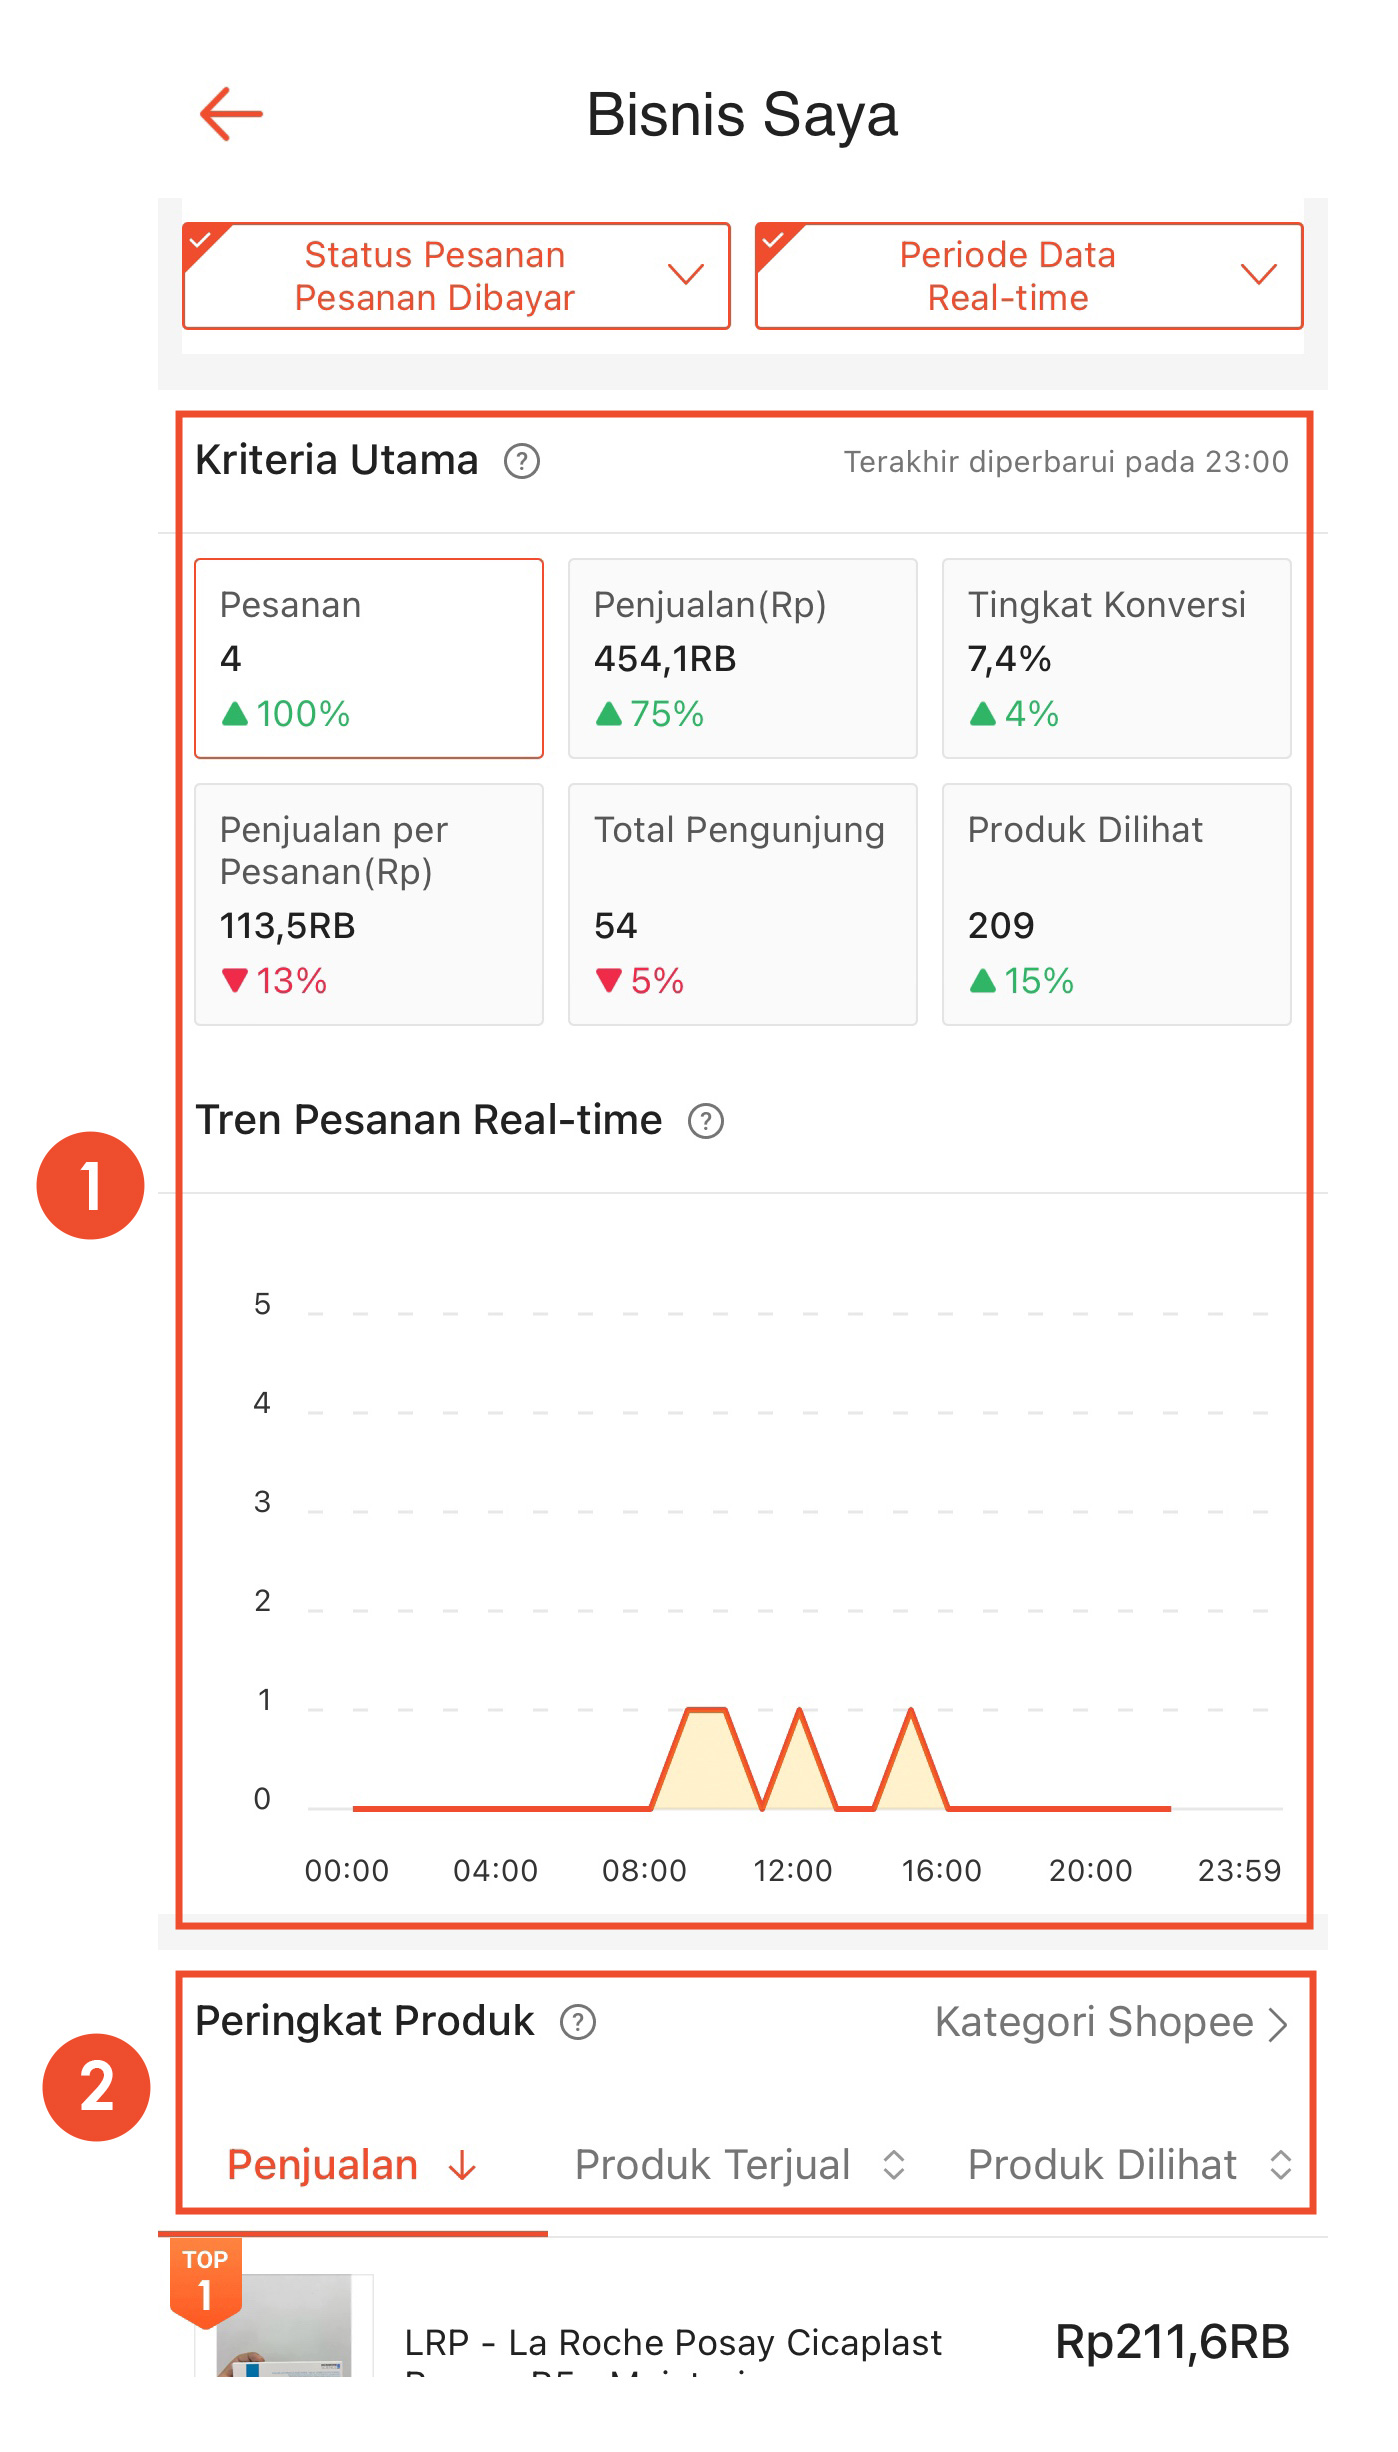Tap the 12:00 label on chart axis
The image size is (1398, 2452).
pos(792,1871)
